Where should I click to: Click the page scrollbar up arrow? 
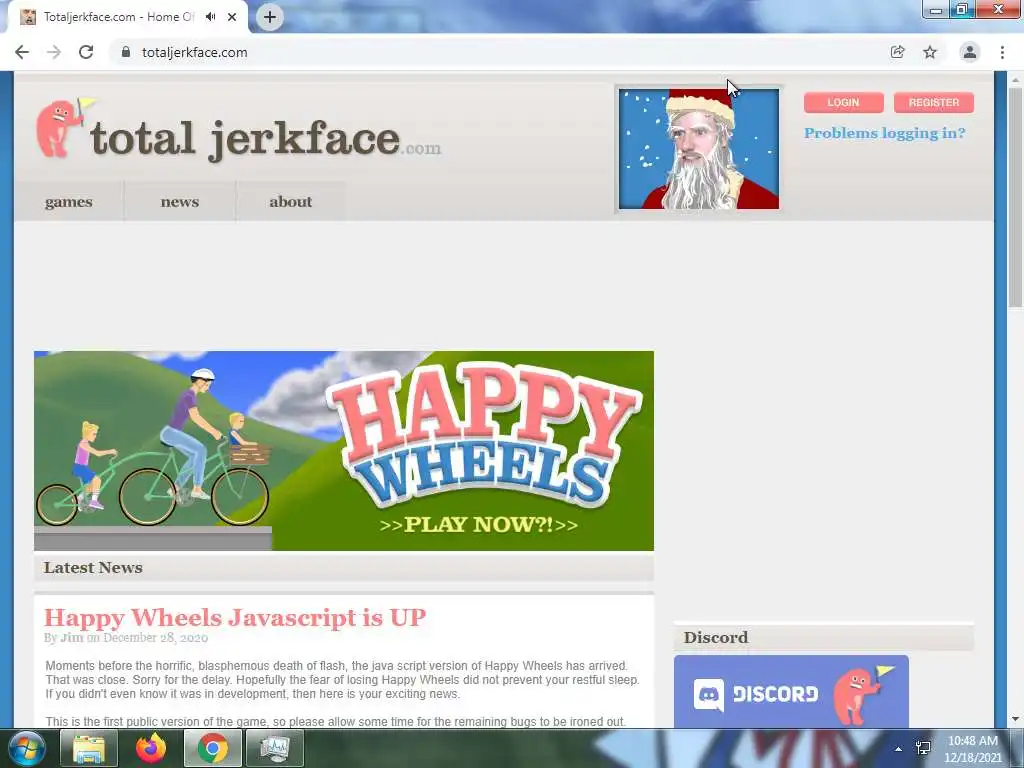click(x=1016, y=80)
